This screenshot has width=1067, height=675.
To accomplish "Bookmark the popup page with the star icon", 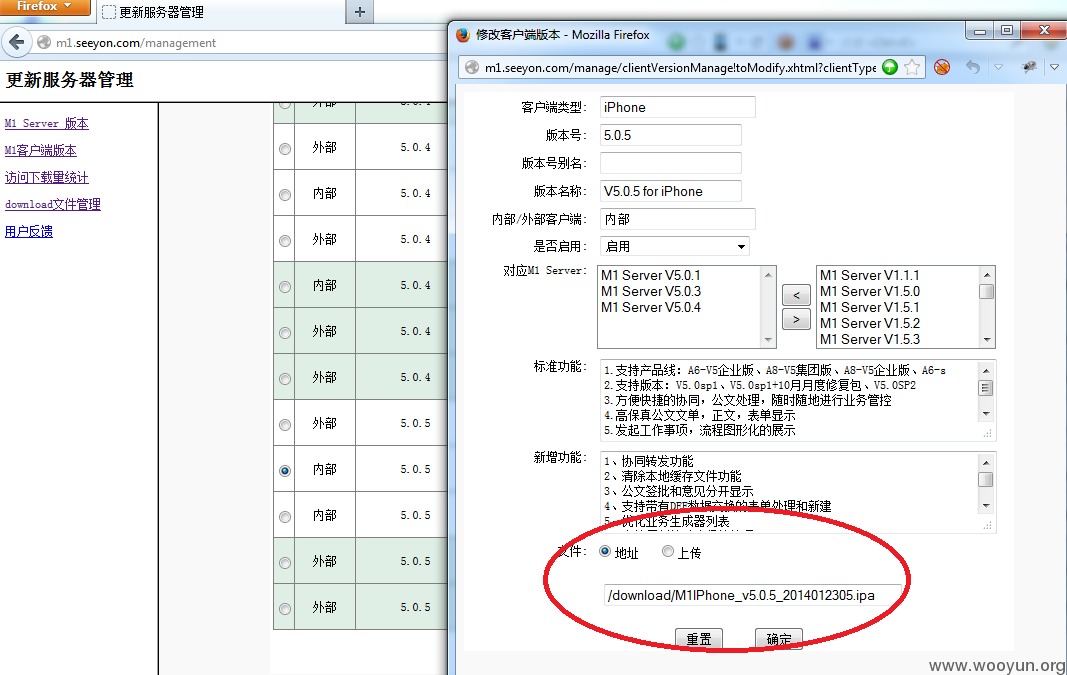I will [x=912, y=67].
